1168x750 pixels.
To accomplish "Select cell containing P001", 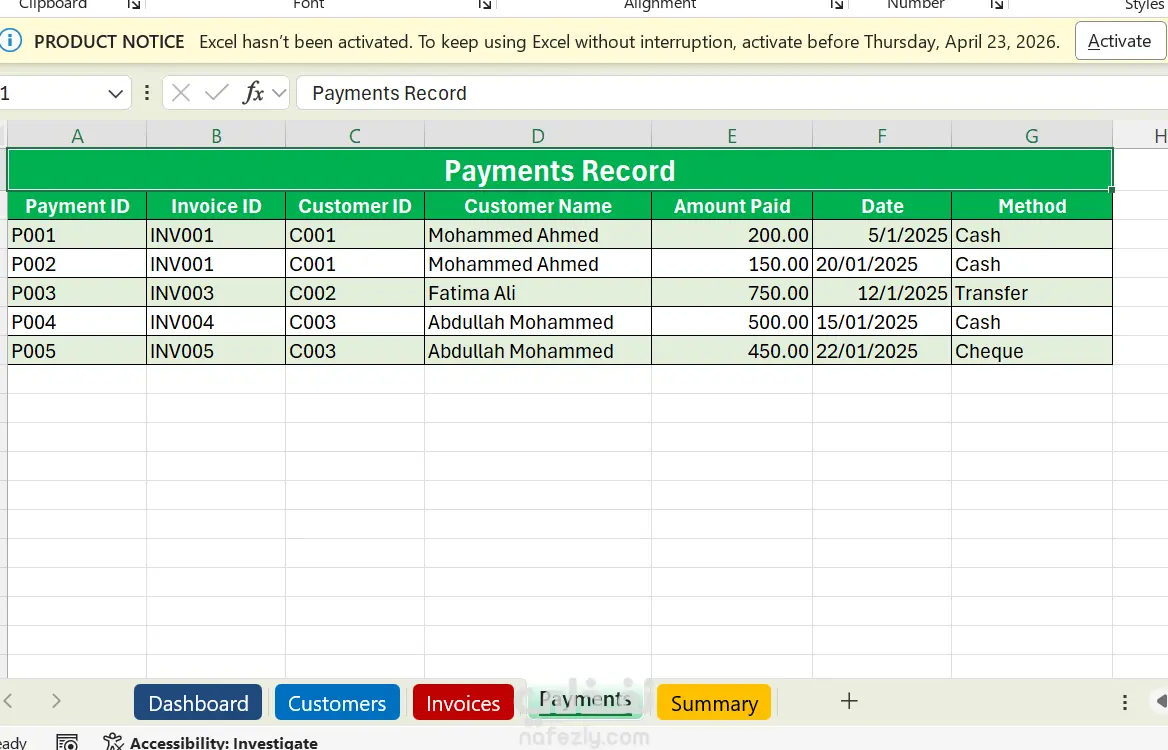I will (x=77, y=235).
